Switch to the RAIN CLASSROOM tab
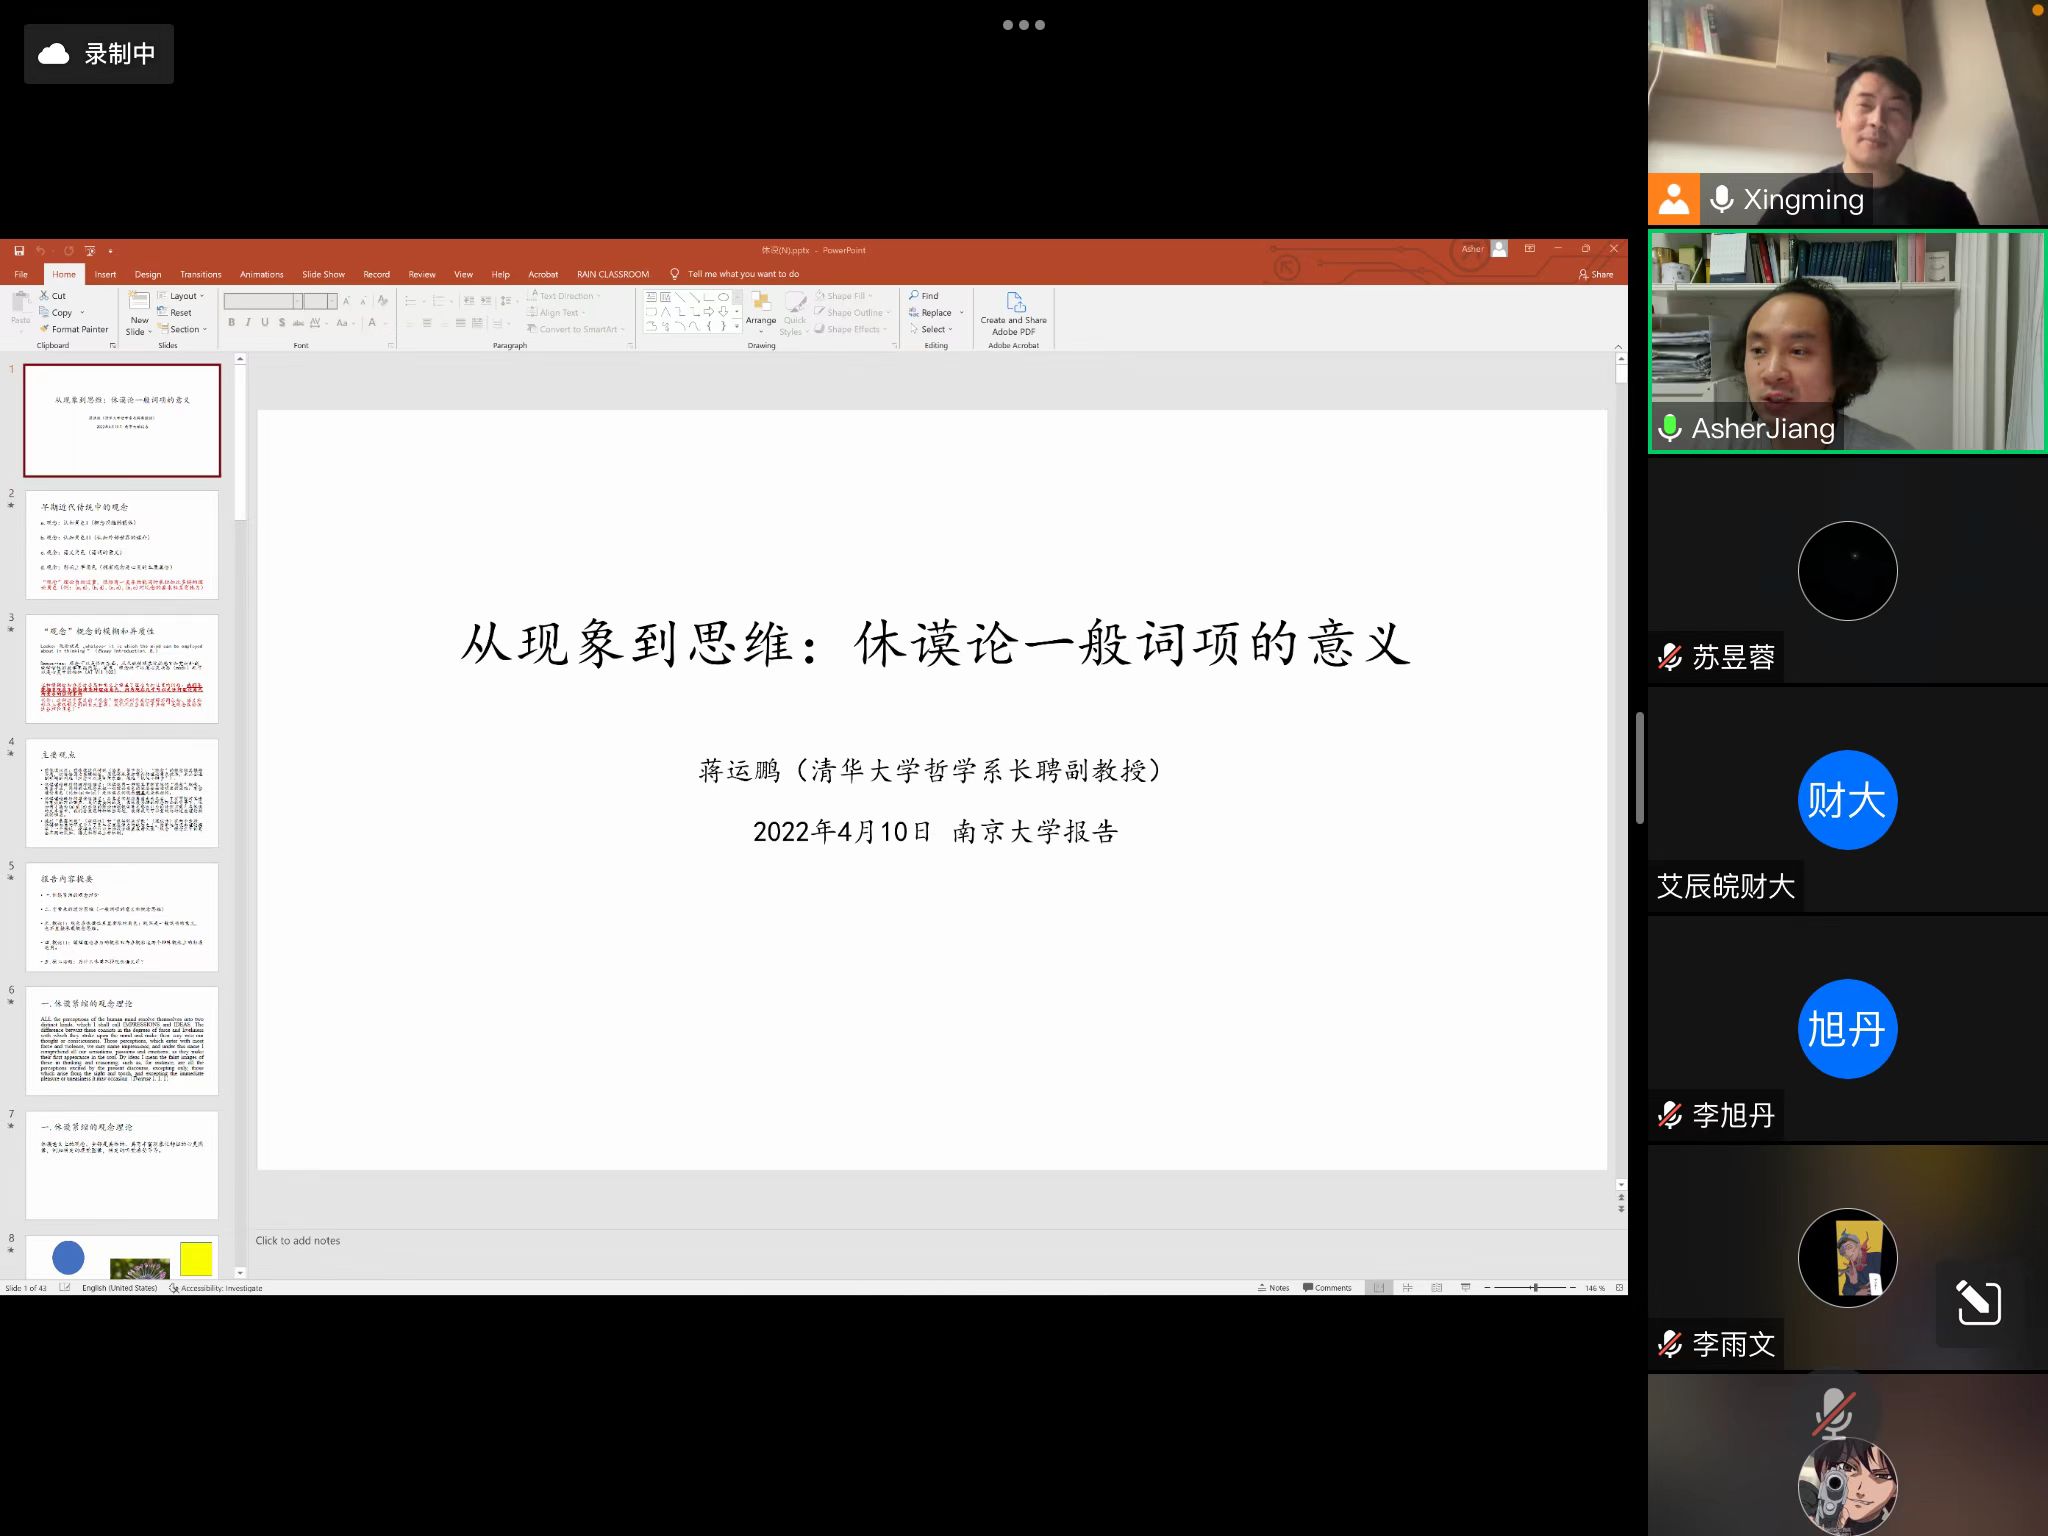 [x=612, y=274]
